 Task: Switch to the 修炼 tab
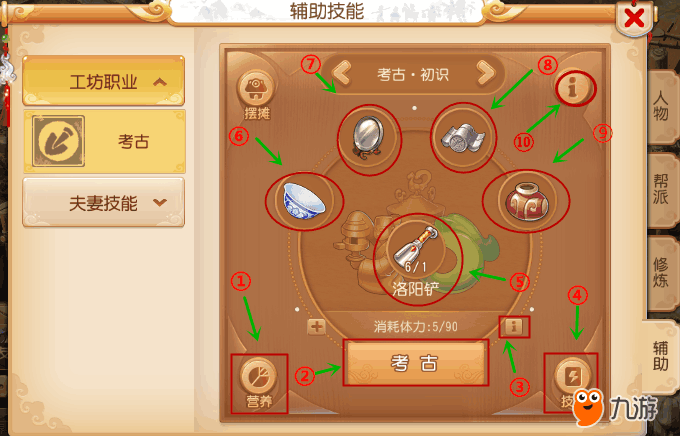coord(662,273)
